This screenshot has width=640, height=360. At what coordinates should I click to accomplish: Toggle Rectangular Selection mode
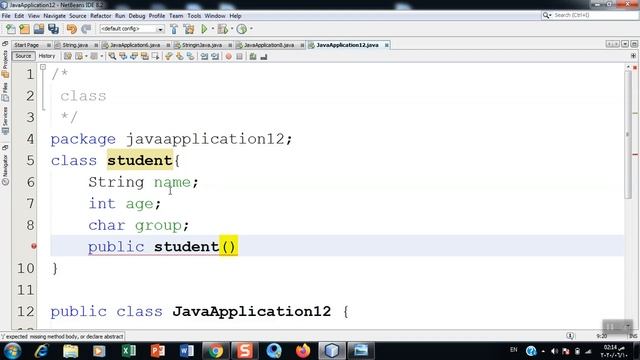point(156,56)
